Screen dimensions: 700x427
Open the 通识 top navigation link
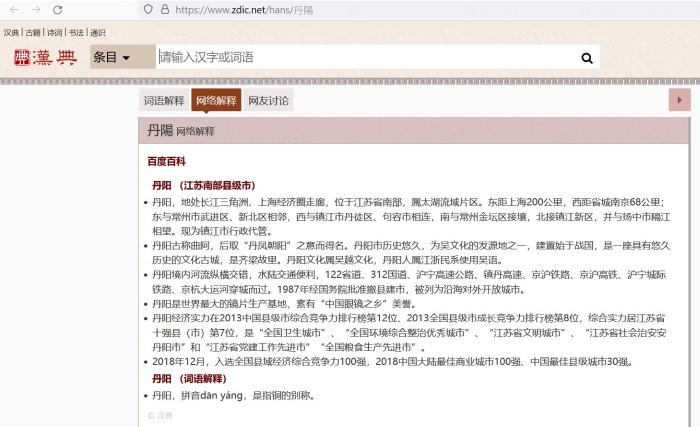pyautogui.click(x=97, y=33)
